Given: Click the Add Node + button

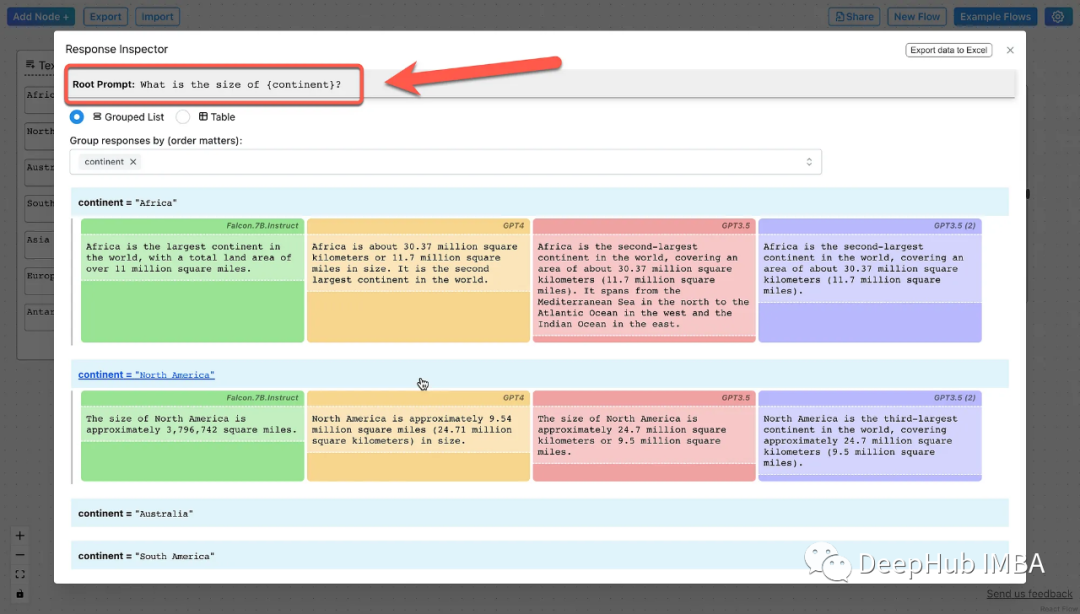Looking at the screenshot, I should point(41,17).
